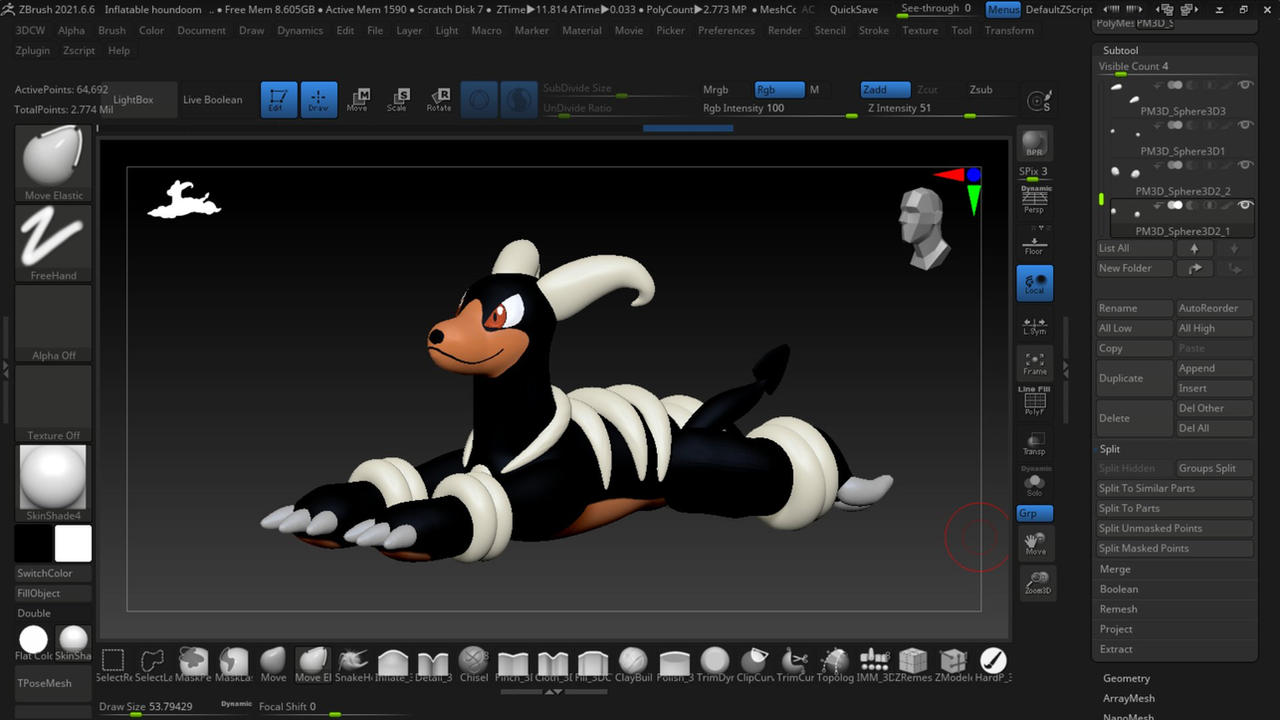The height and width of the screenshot is (720, 1280).
Task: Expand the Remesh subsection
Action: pyautogui.click(x=1118, y=609)
